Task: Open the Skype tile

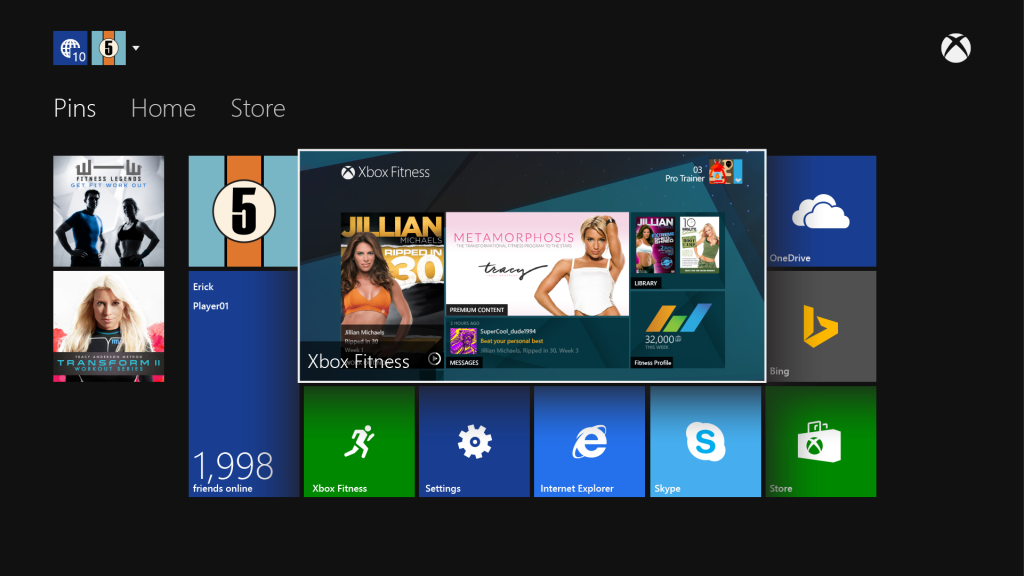Action: tap(705, 441)
